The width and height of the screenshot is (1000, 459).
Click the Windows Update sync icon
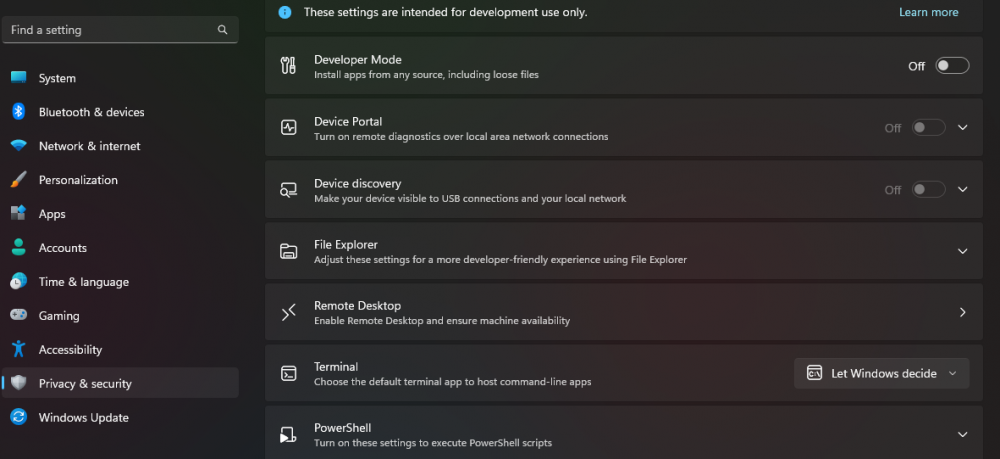click(18, 417)
